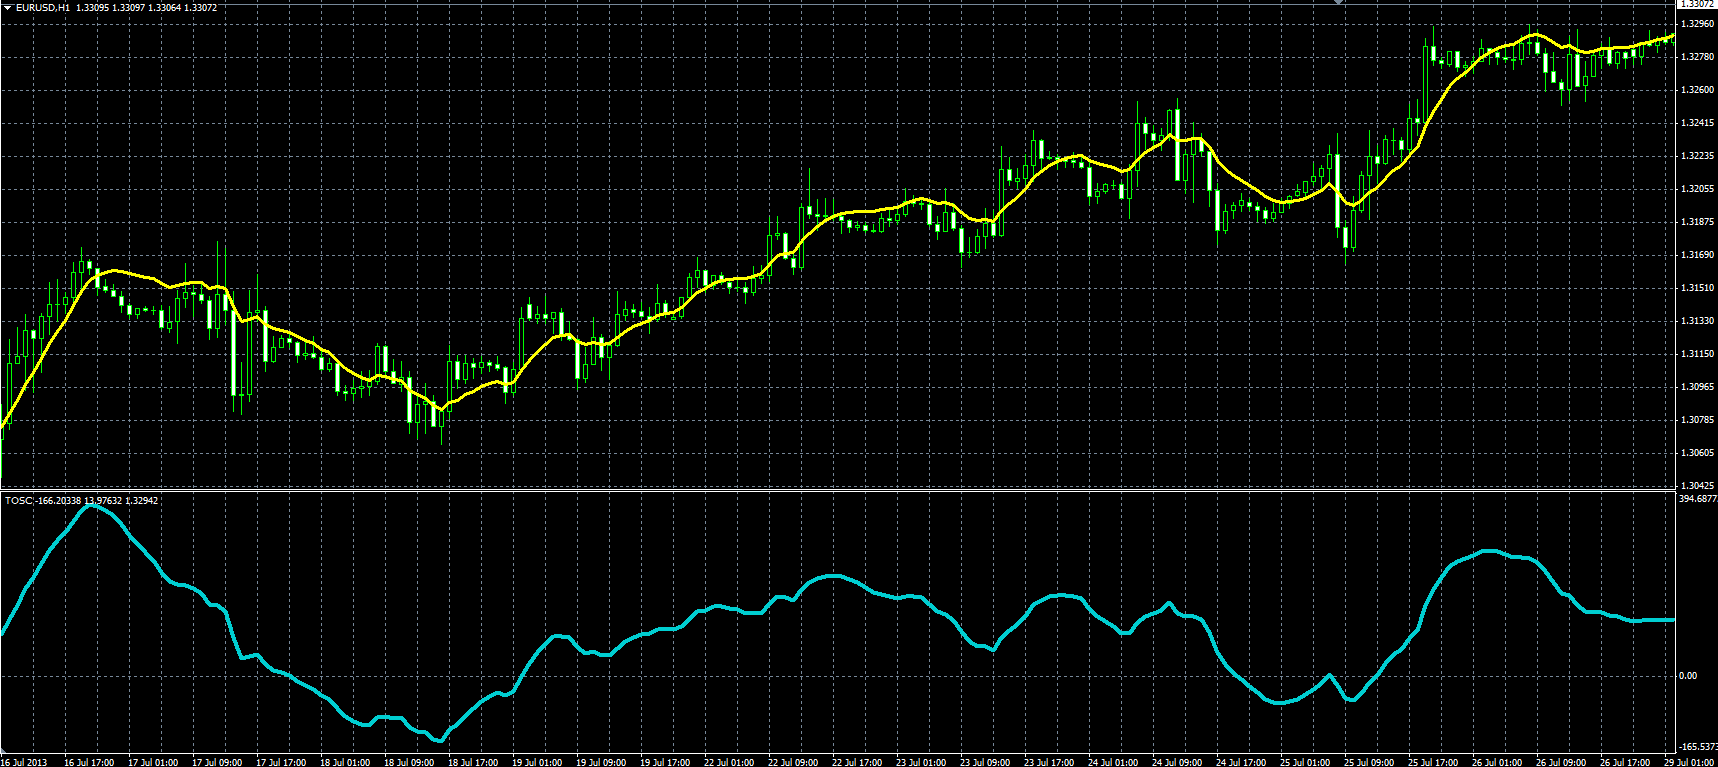Click the triangle icon beside EURUSD,H1 title
The image size is (1718, 767).
point(7,8)
